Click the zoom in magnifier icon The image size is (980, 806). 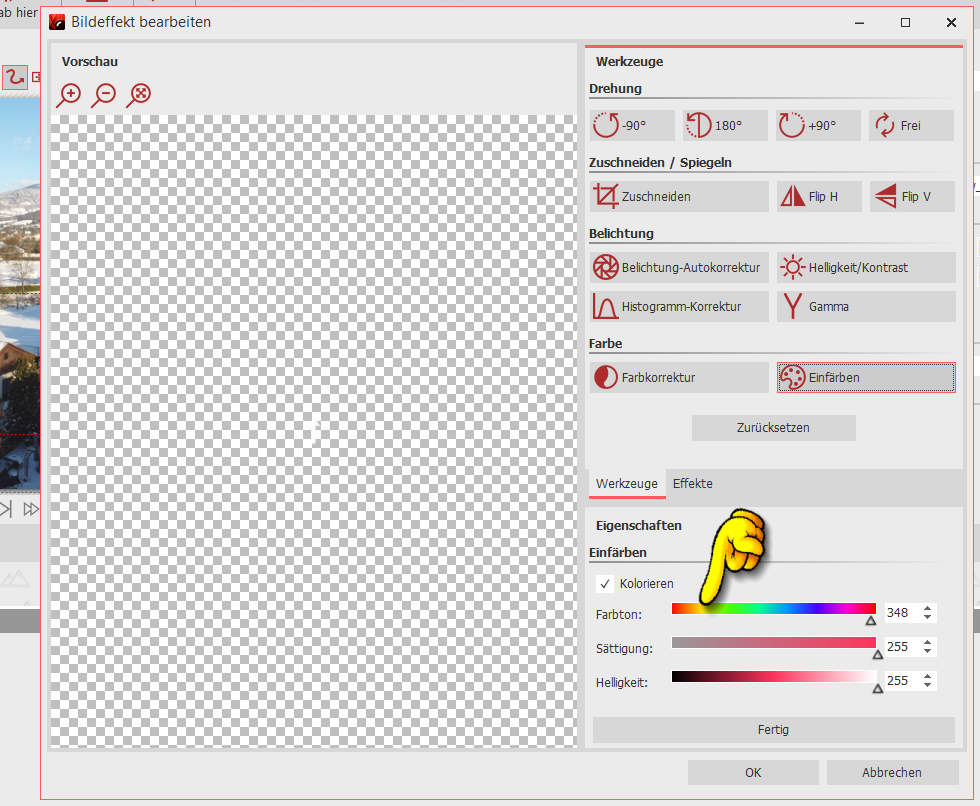point(69,95)
